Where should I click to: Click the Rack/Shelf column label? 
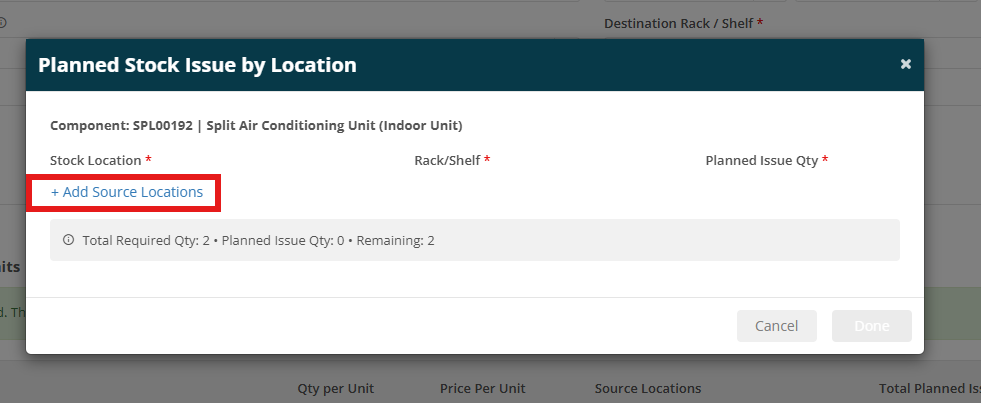tap(447, 160)
